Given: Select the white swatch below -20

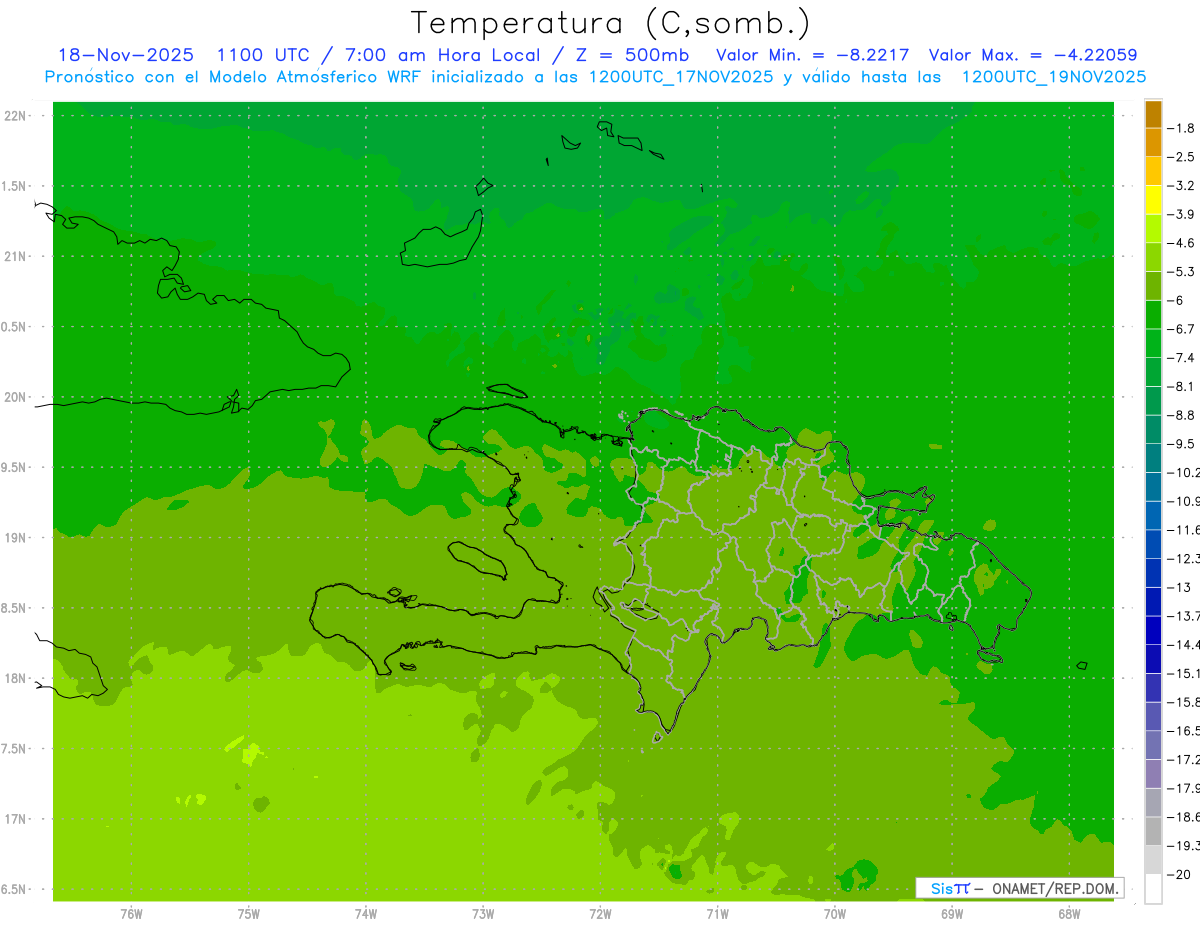Looking at the screenshot, I should pyautogui.click(x=1153, y=889).
